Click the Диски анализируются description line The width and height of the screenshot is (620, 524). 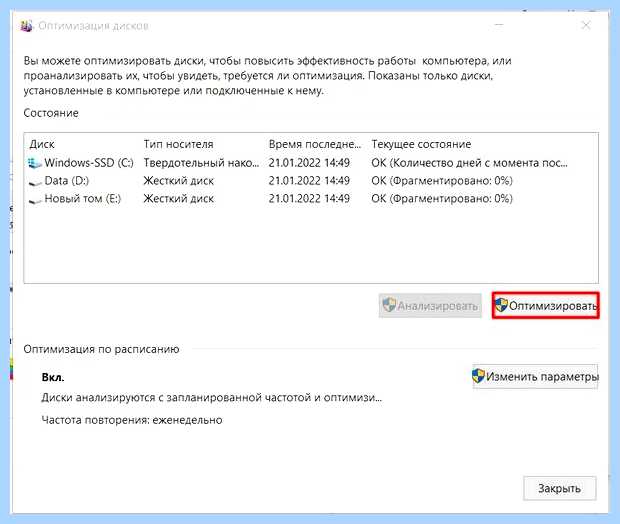point(212,397)
